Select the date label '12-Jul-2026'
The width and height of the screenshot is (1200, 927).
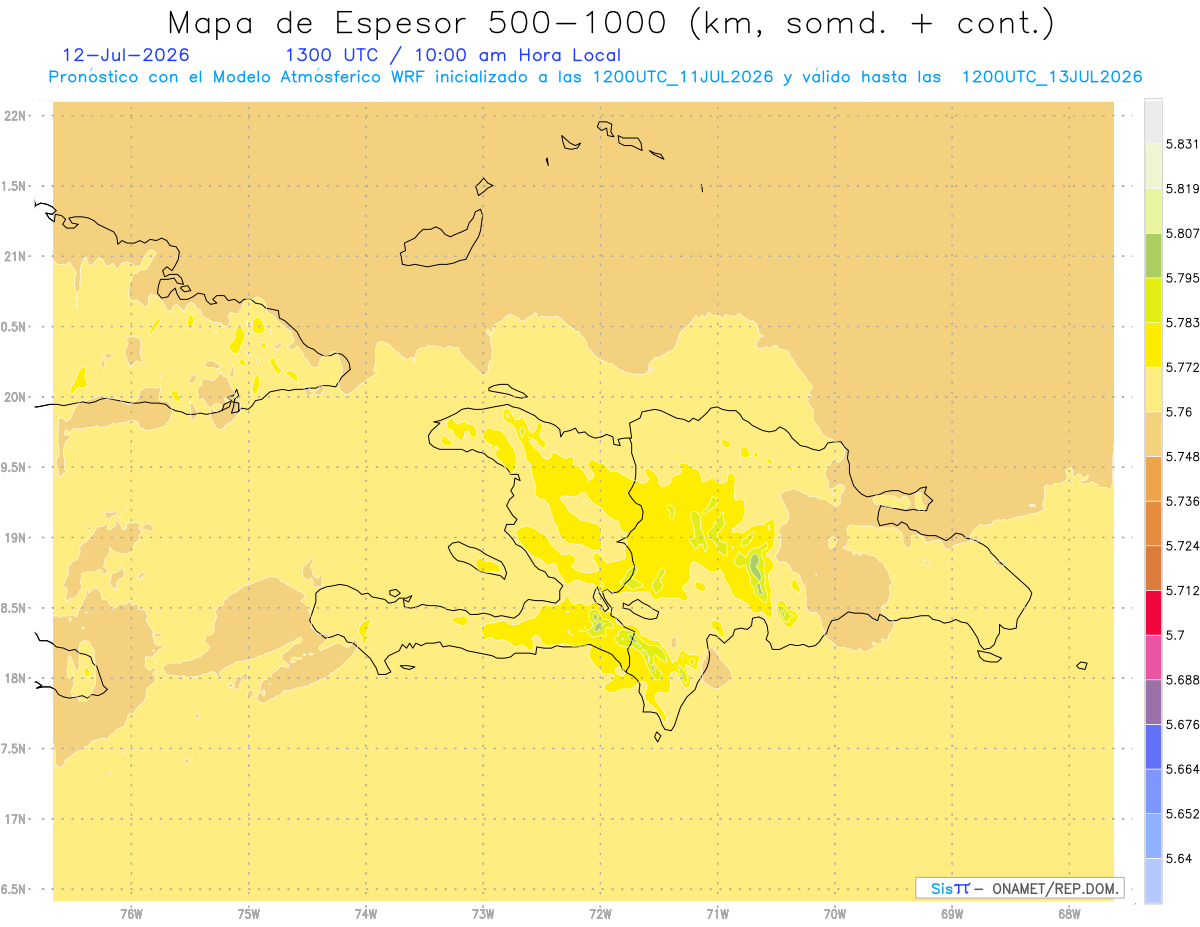(x=126, y=55)
